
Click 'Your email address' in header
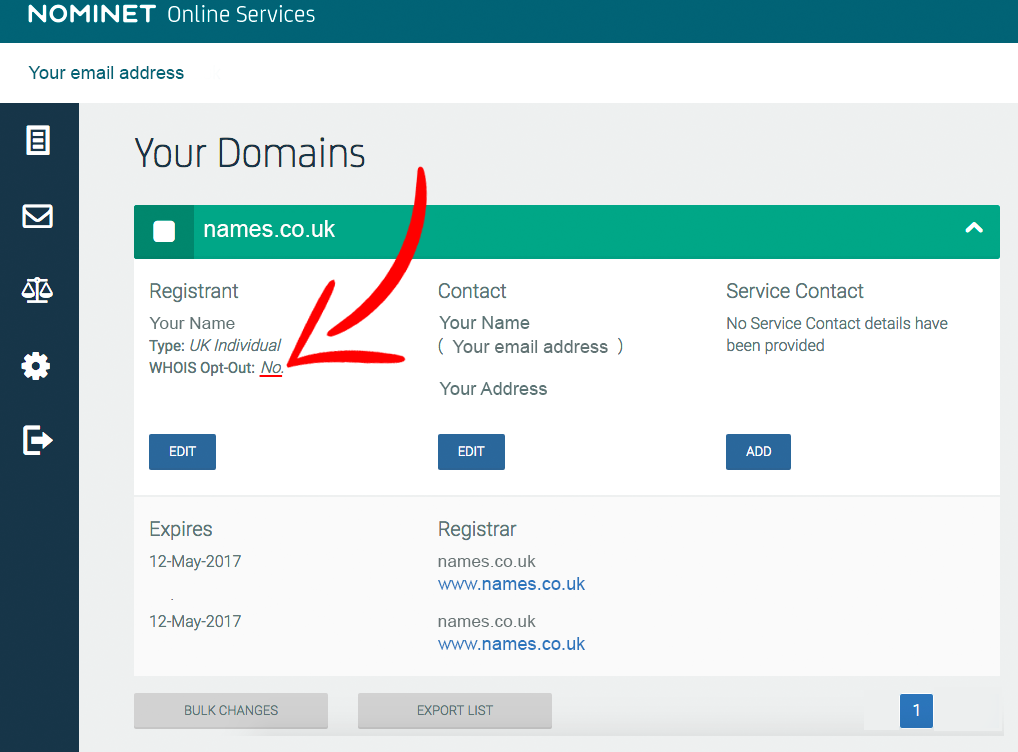click(x=106, y=73)
